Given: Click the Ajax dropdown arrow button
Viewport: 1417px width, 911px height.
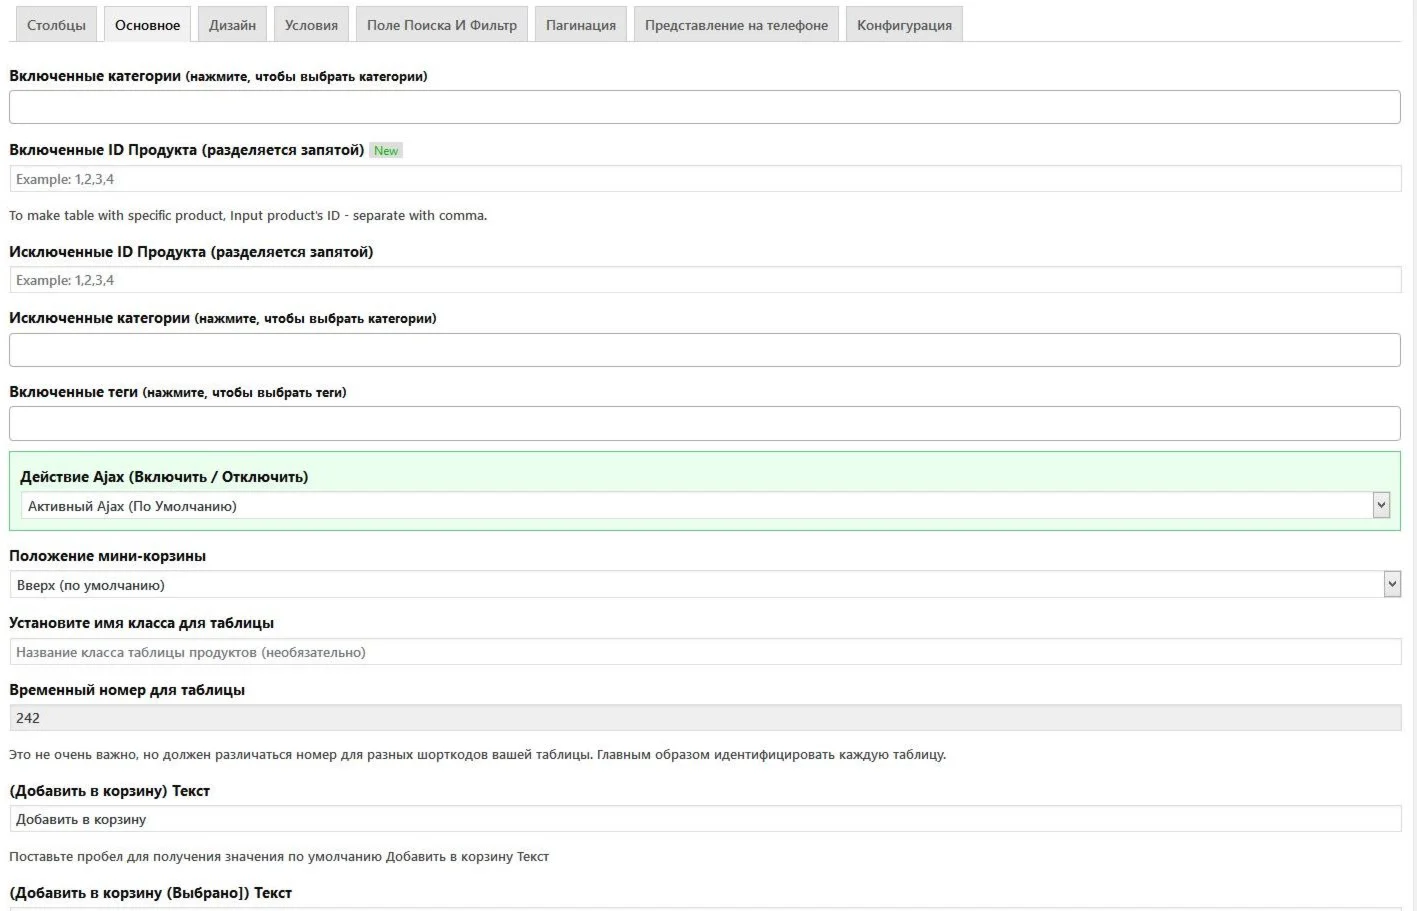Looking at the screenshot, I should tap(1381, 506).
